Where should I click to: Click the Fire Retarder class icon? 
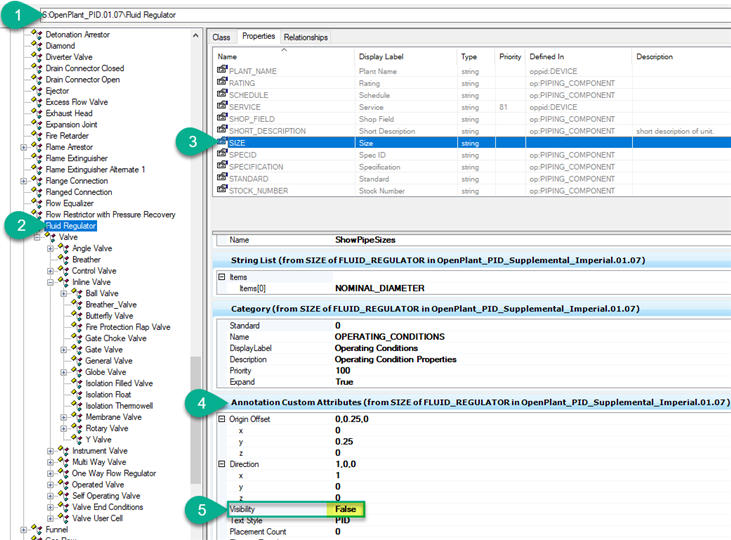click(36, 136)
